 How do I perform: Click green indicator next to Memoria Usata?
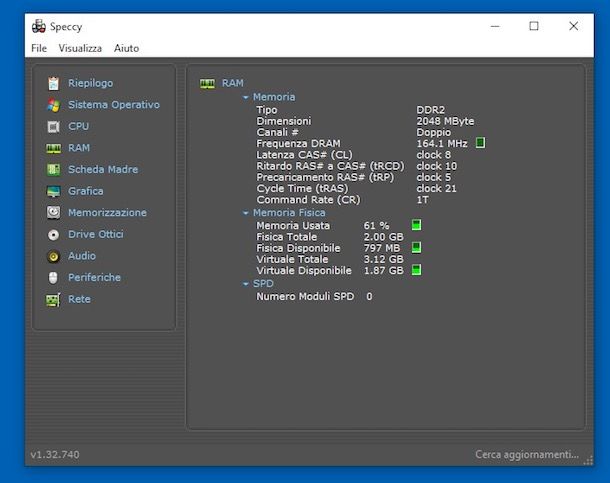point(416,225)
